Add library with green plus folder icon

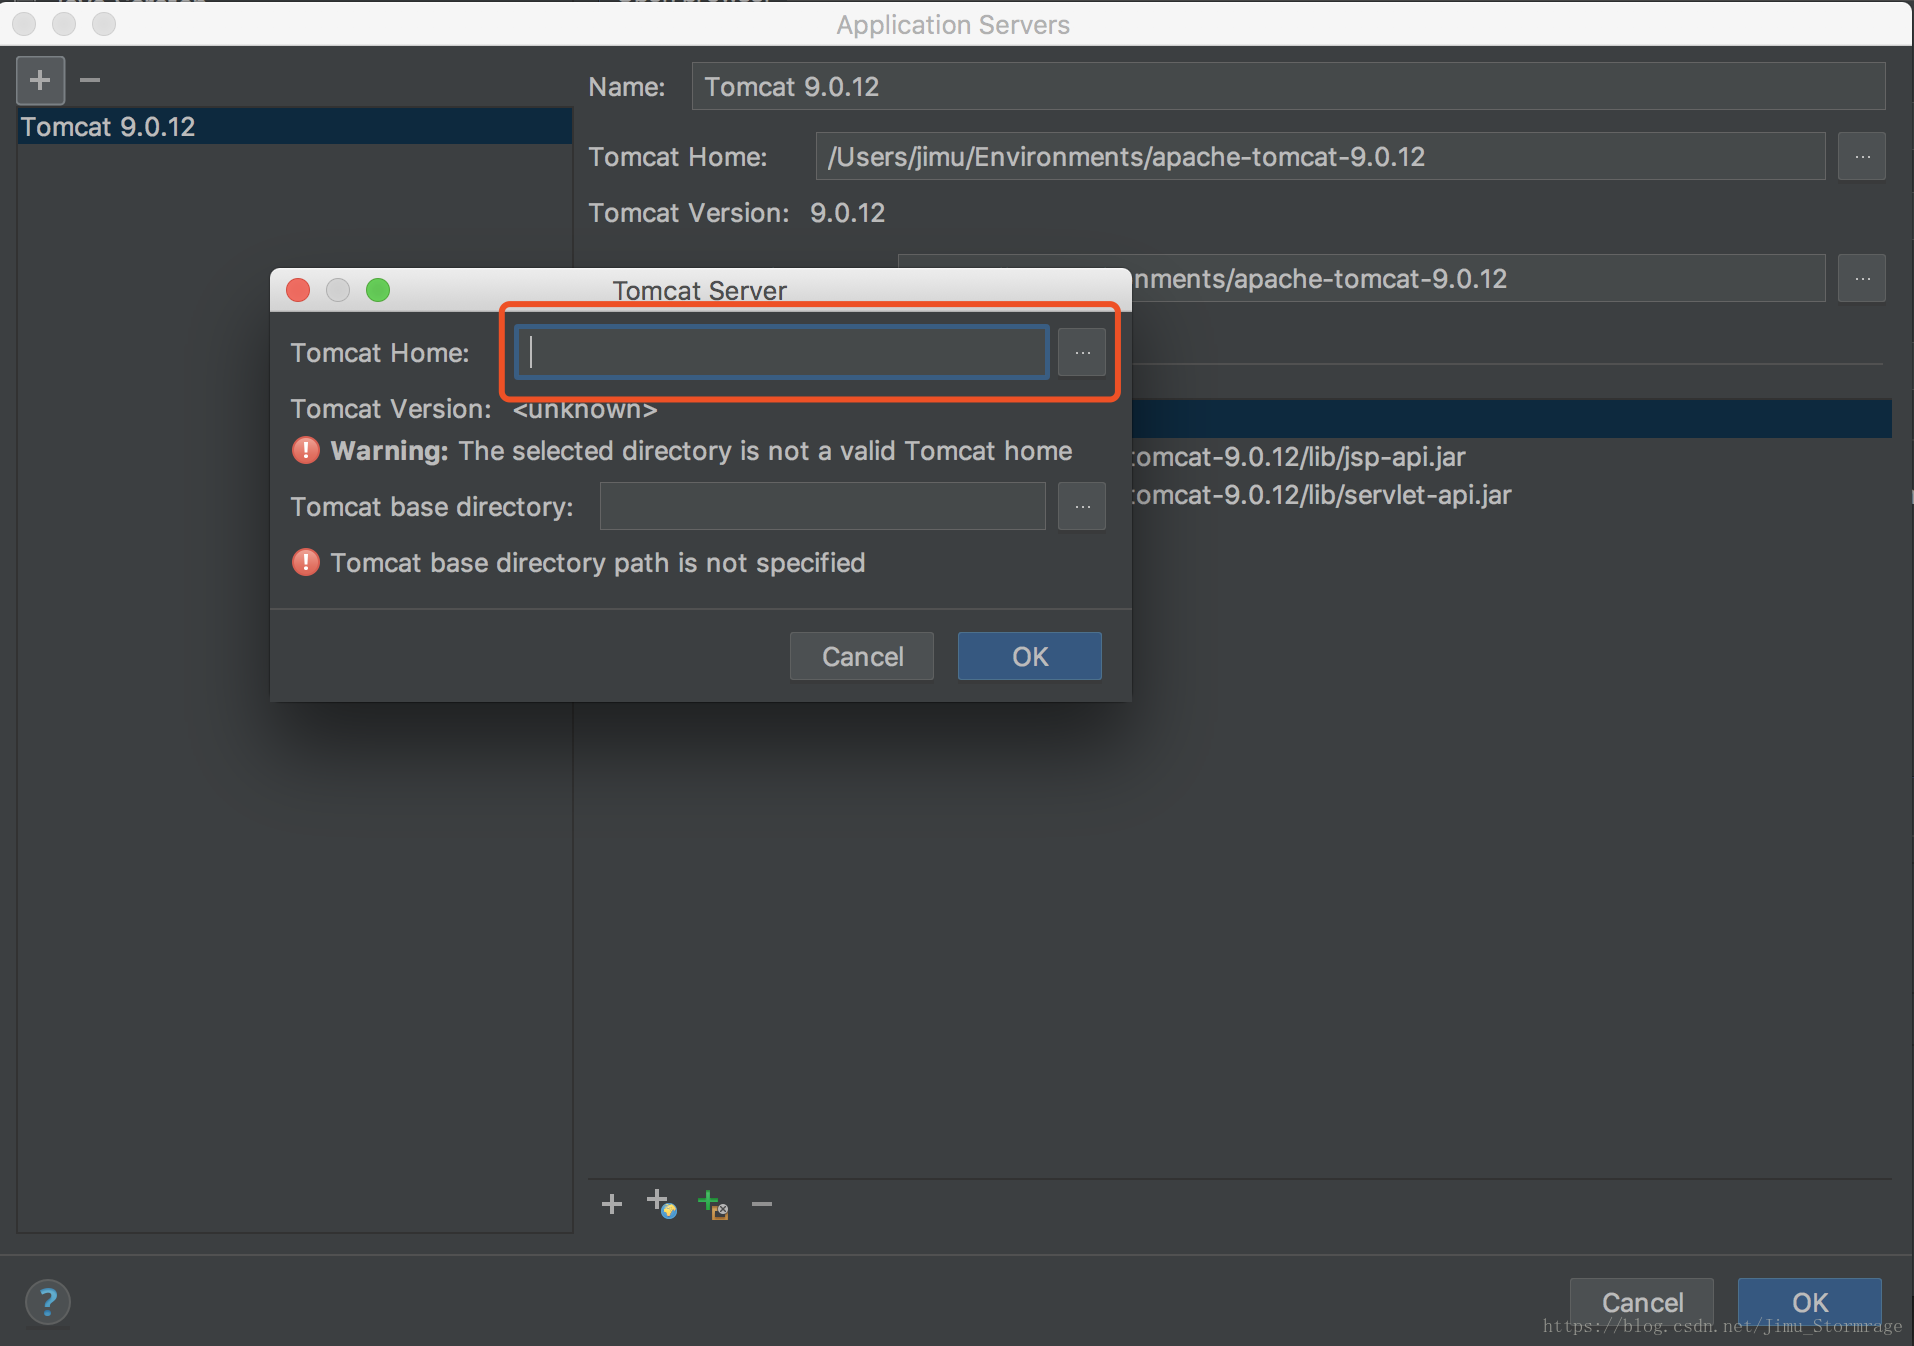tap(713, 1204)
